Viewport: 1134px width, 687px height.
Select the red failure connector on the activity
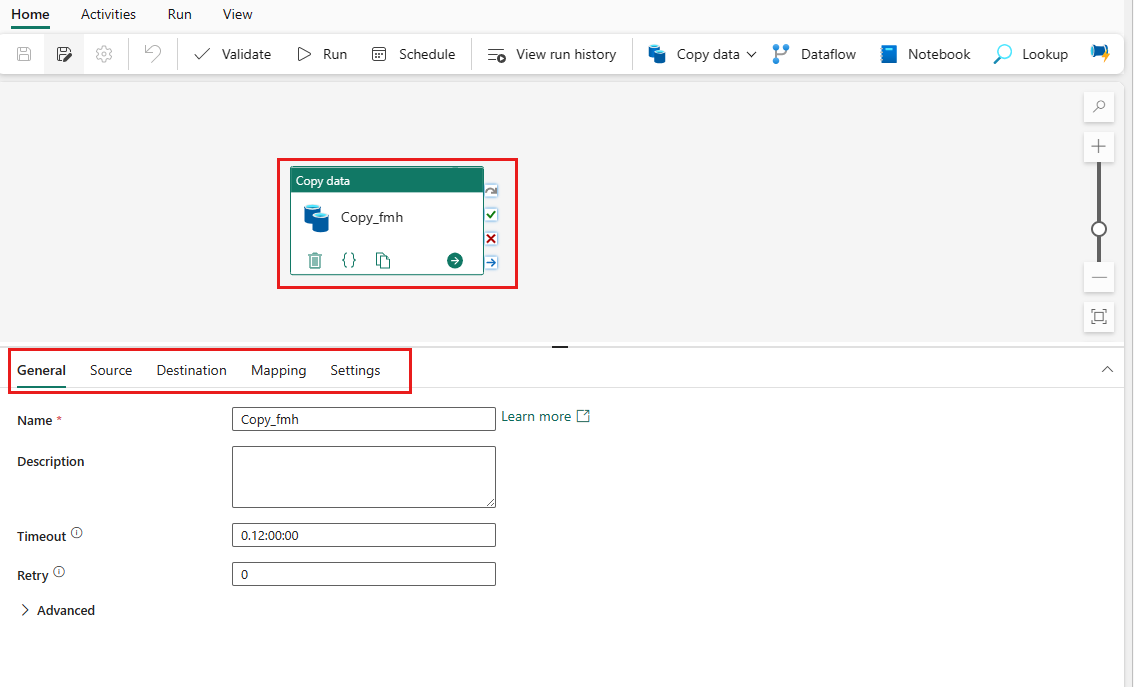click(491, 238)
